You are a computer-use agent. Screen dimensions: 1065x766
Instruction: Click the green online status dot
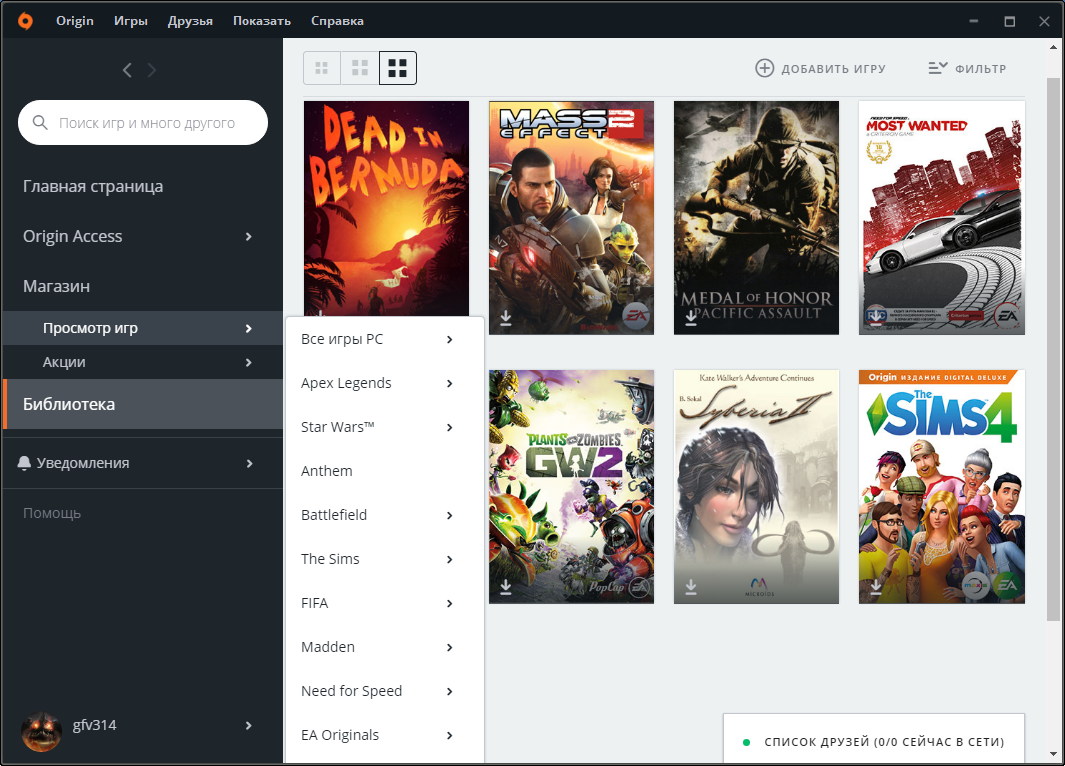[746, 742]
